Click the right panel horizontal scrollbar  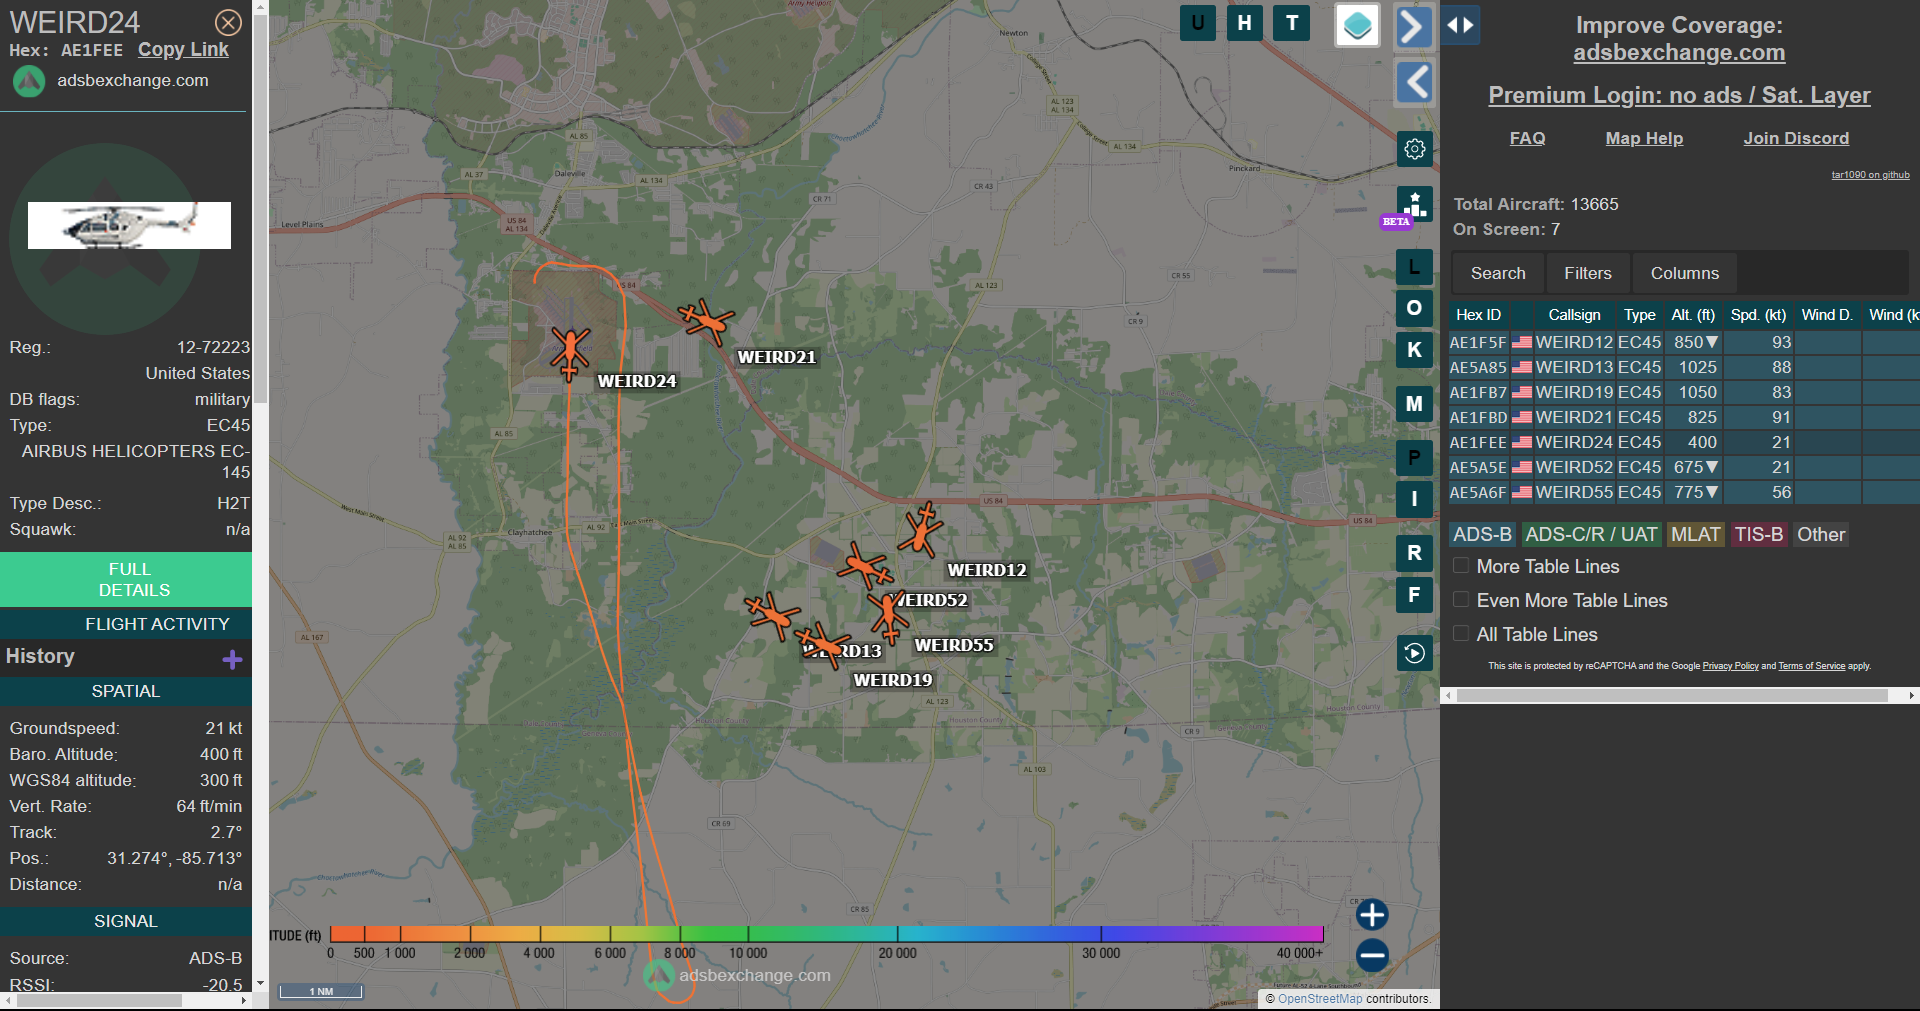(x=1672, y=695)
